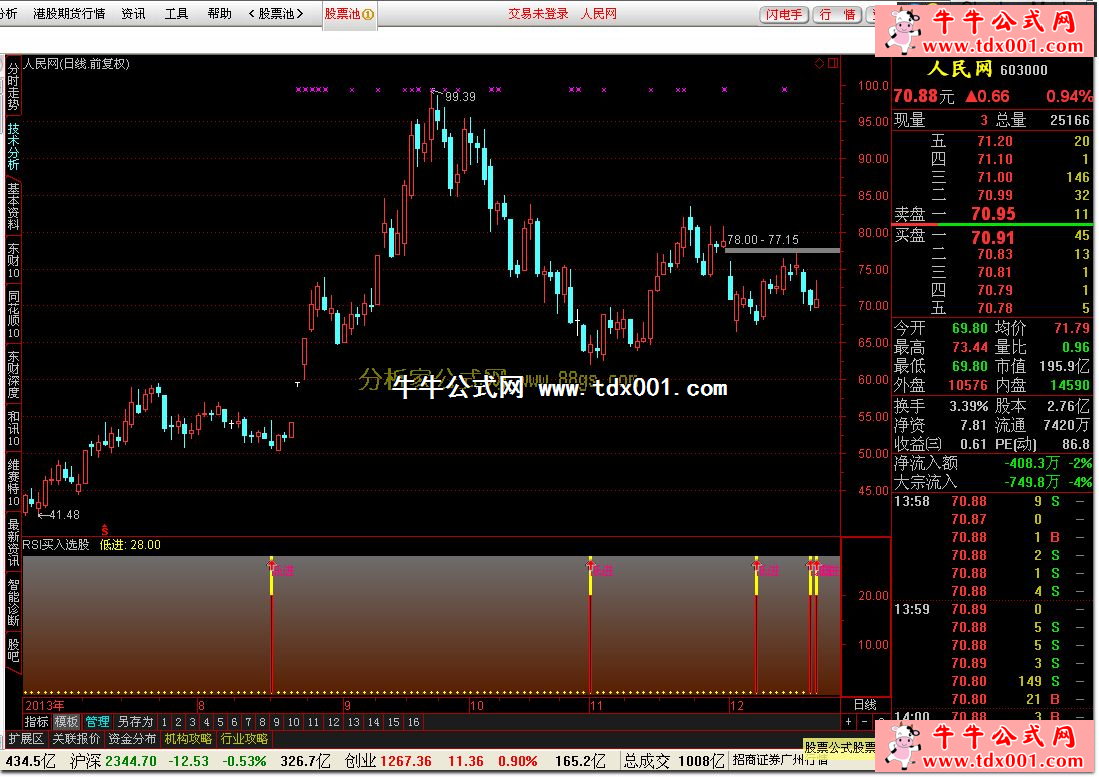Click the buy-one price 70.91
Viewport: 1099px width, 777px height.
click(993, 238)
